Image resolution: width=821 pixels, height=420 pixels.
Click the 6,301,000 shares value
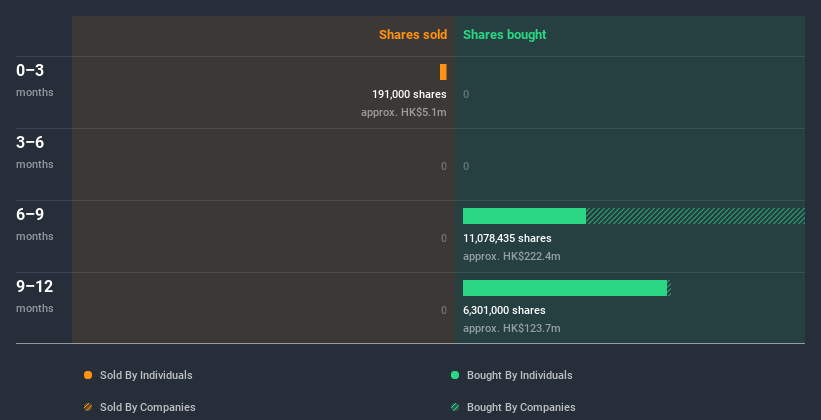pos(504,310)
